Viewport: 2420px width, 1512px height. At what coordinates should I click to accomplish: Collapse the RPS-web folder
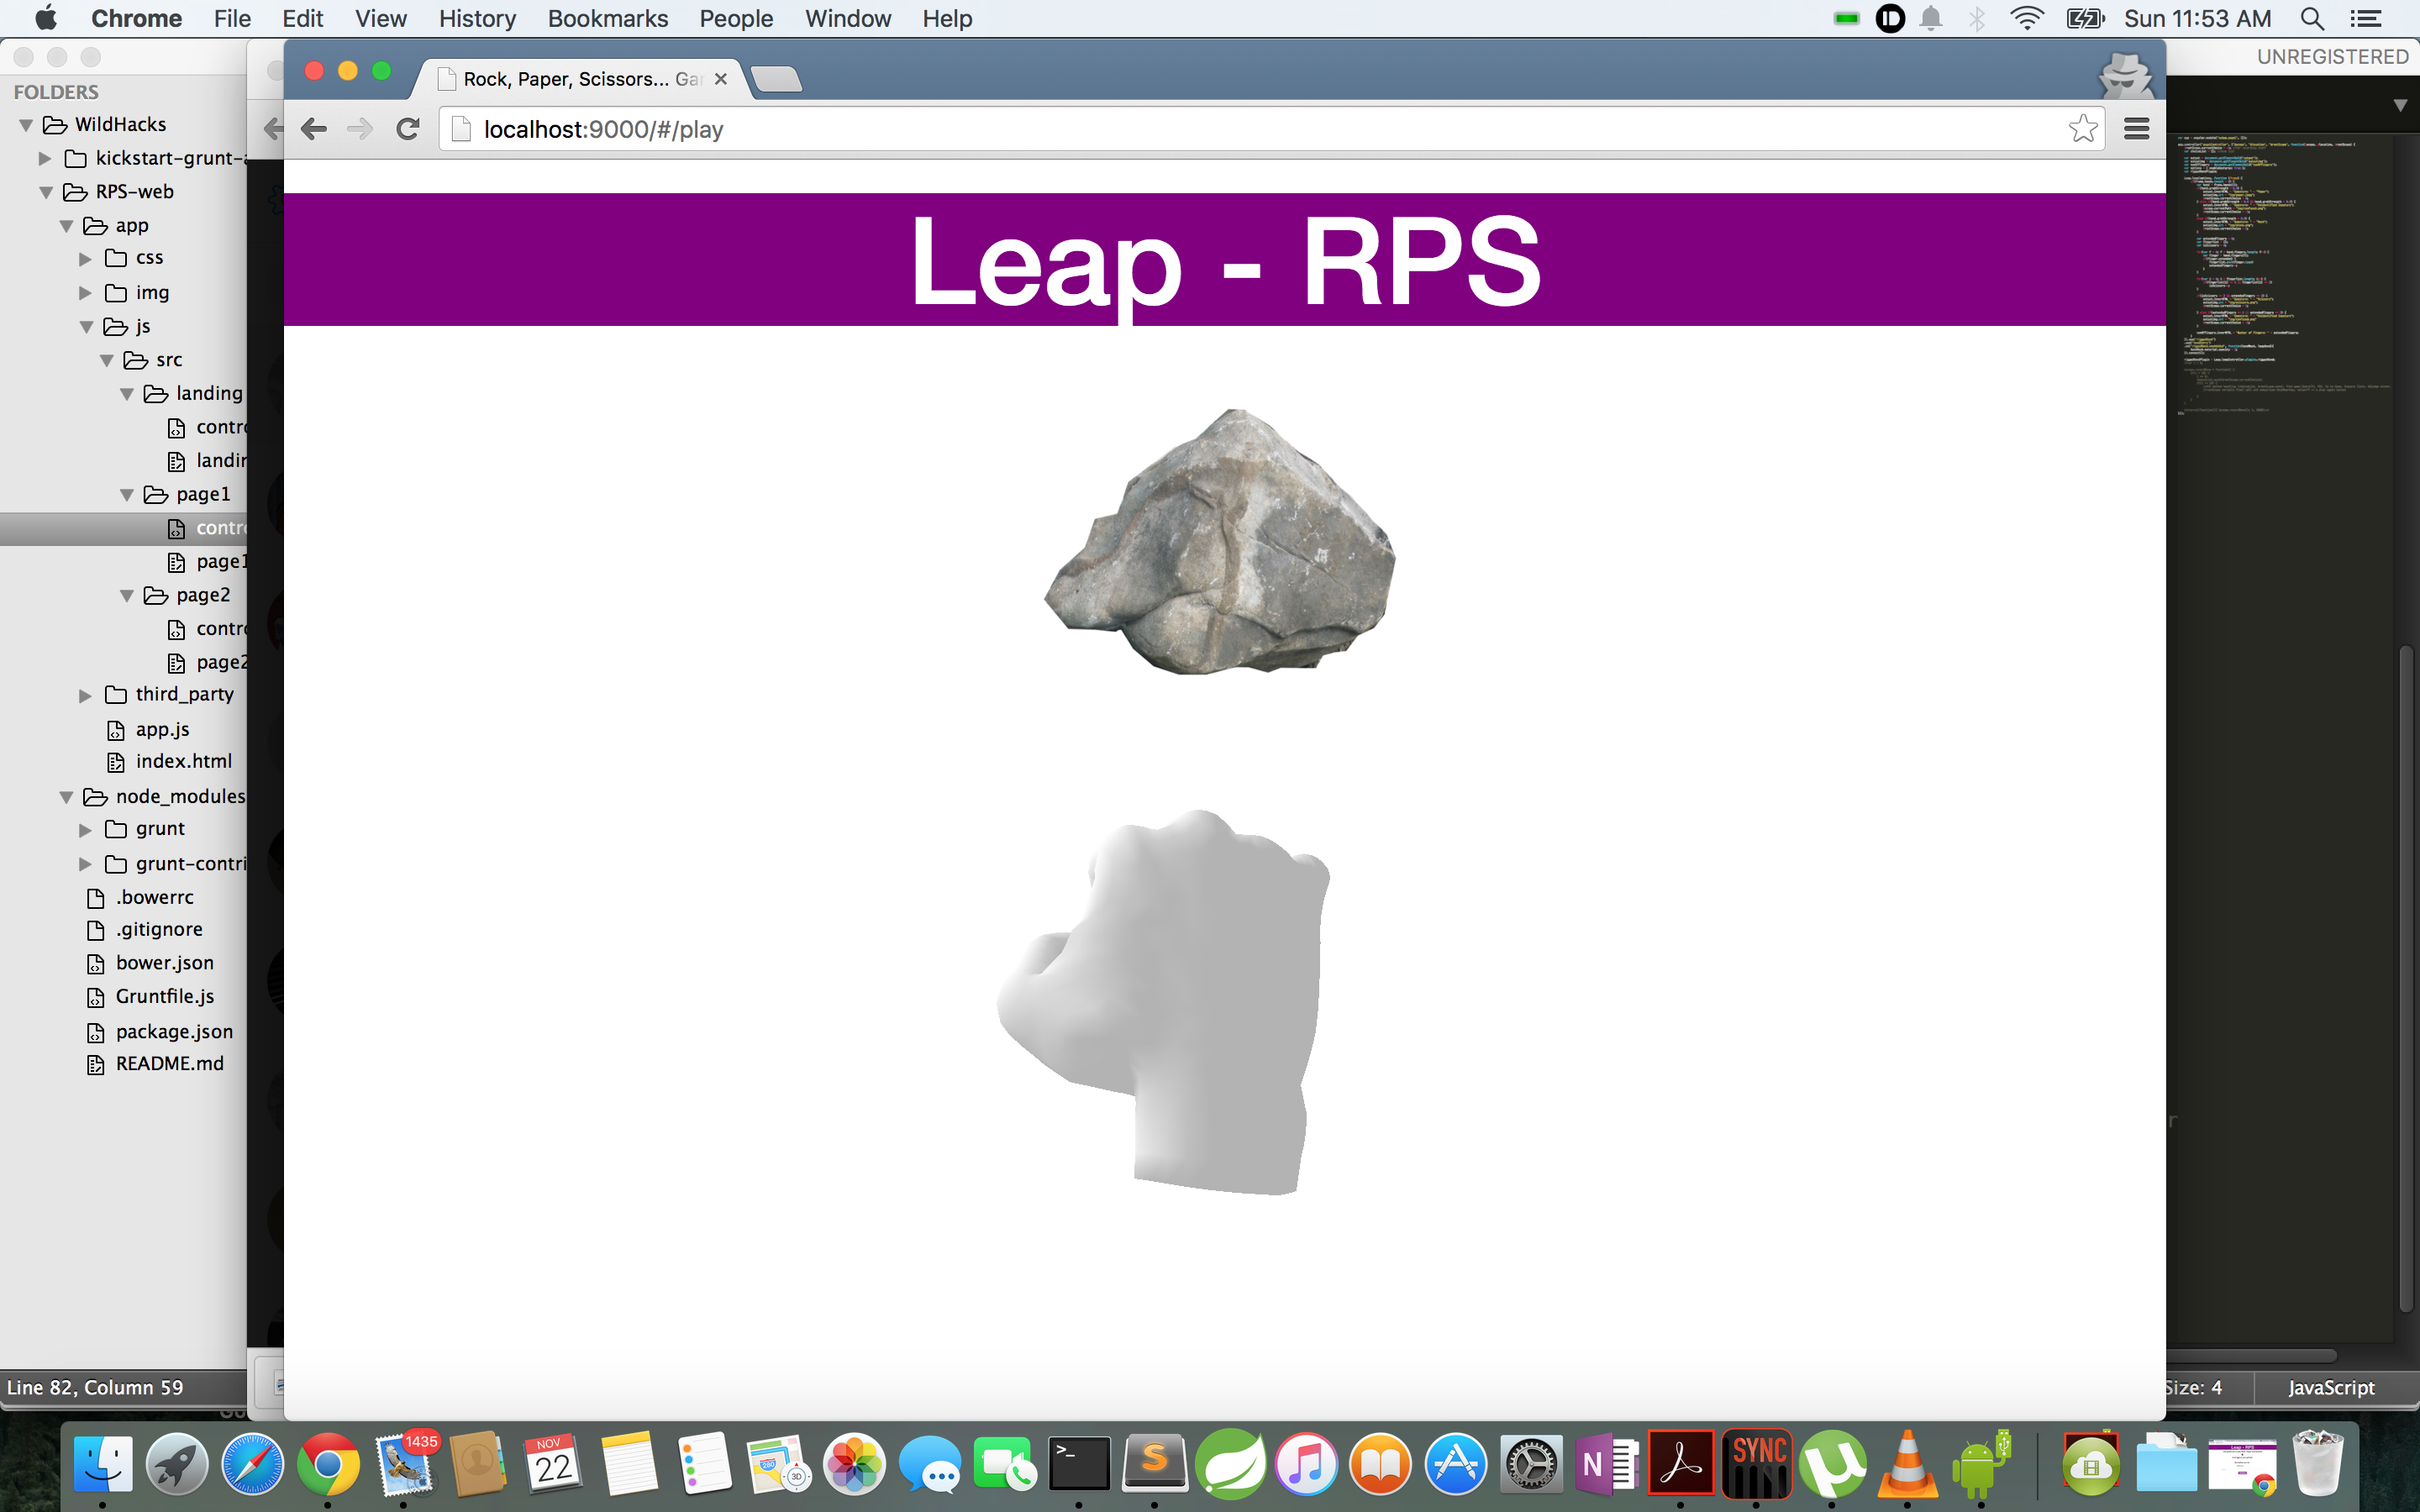(46, 192)
